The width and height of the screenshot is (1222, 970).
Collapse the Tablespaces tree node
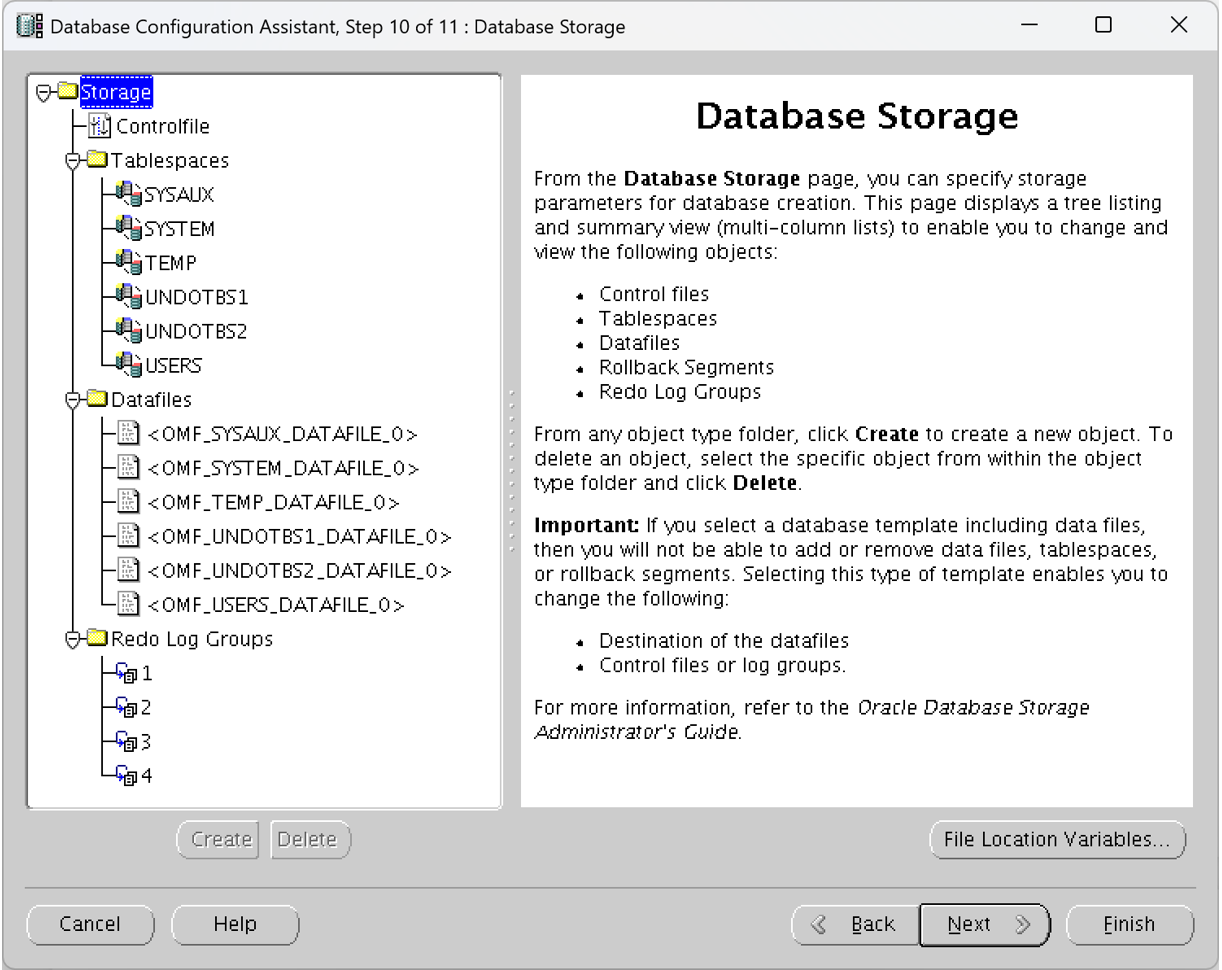(x=72, y=160)
